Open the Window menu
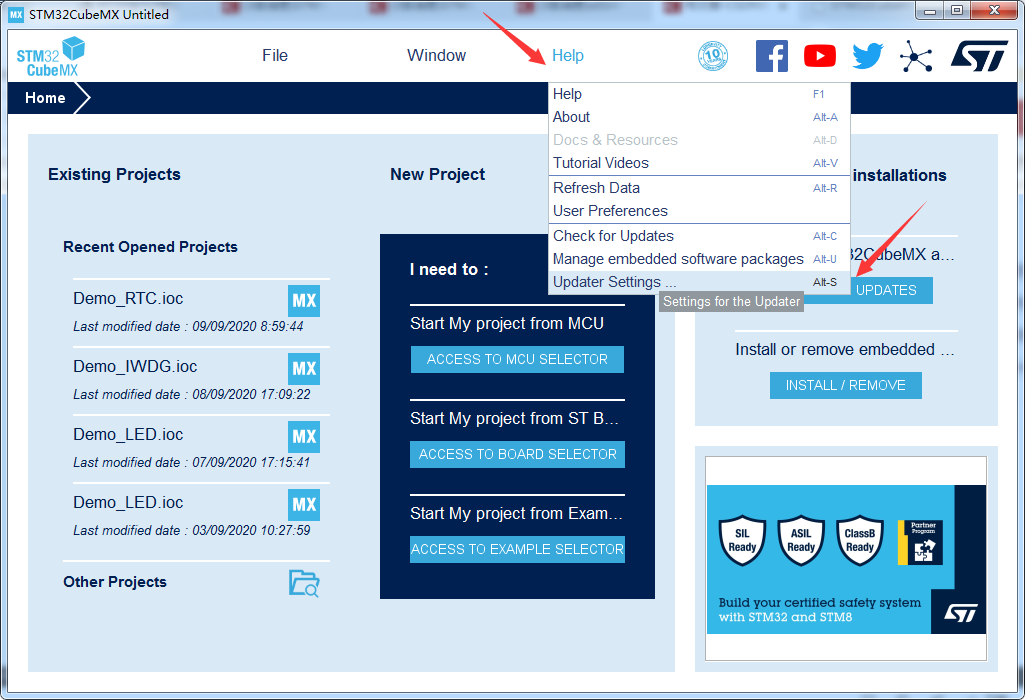Screen dimensions: 1025x700 coord(436,56)
